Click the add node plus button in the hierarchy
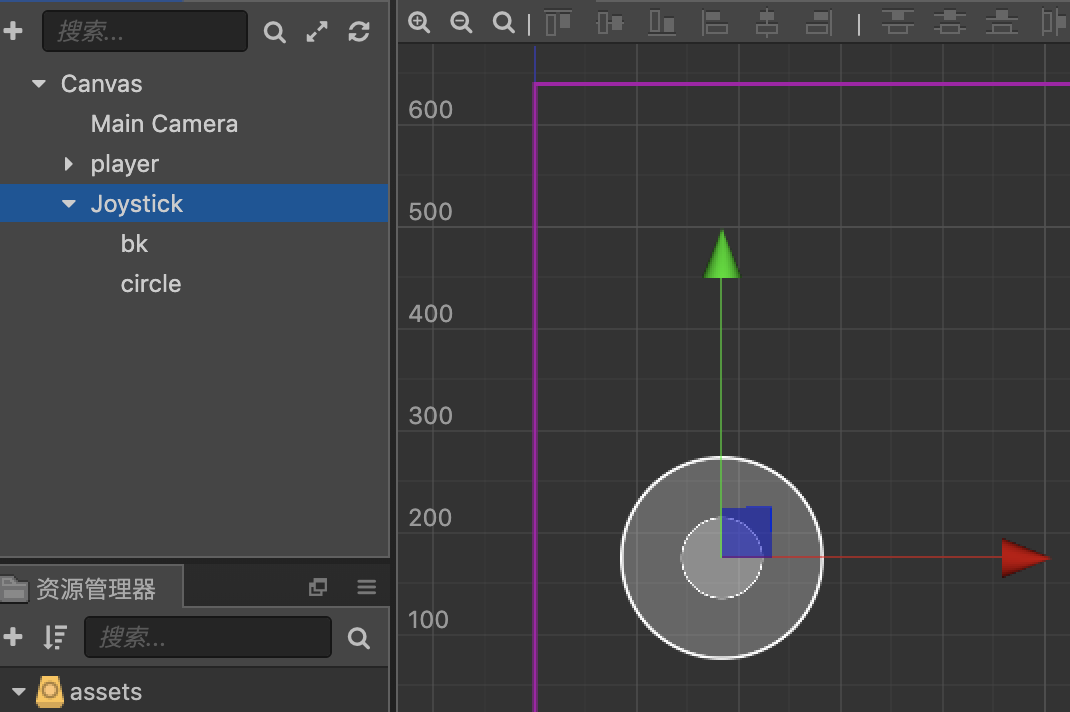Screen dimensions: 1070x712 [x=13, y=31]
